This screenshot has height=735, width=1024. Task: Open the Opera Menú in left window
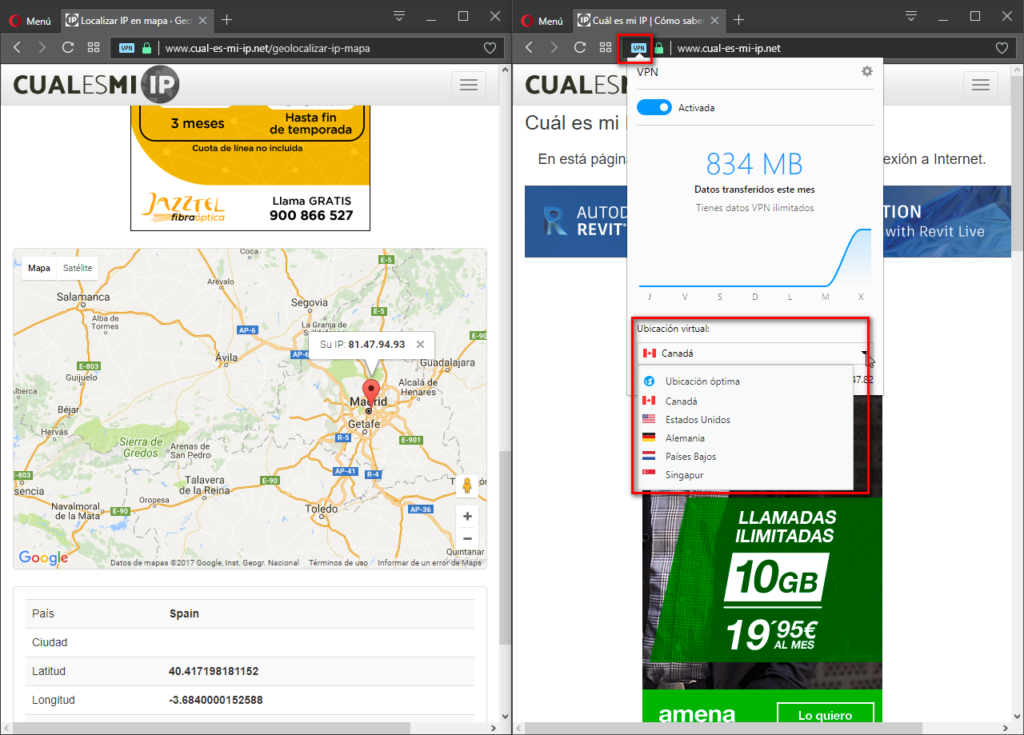coord(30,19)
